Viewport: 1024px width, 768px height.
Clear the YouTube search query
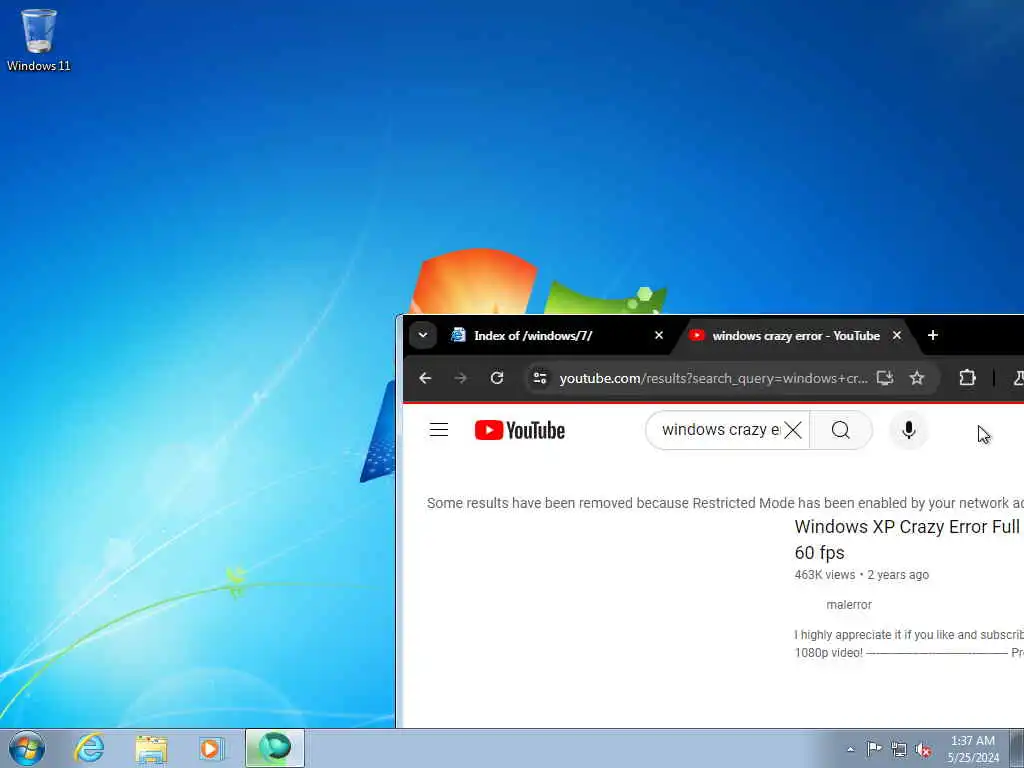tap(793, 430)
